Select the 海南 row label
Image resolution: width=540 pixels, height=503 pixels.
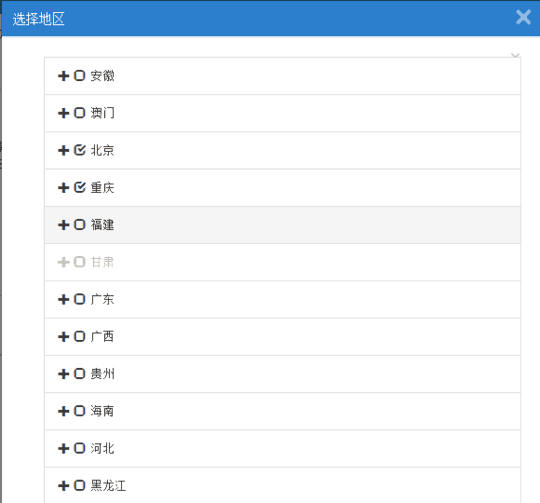tap(102, 411)
